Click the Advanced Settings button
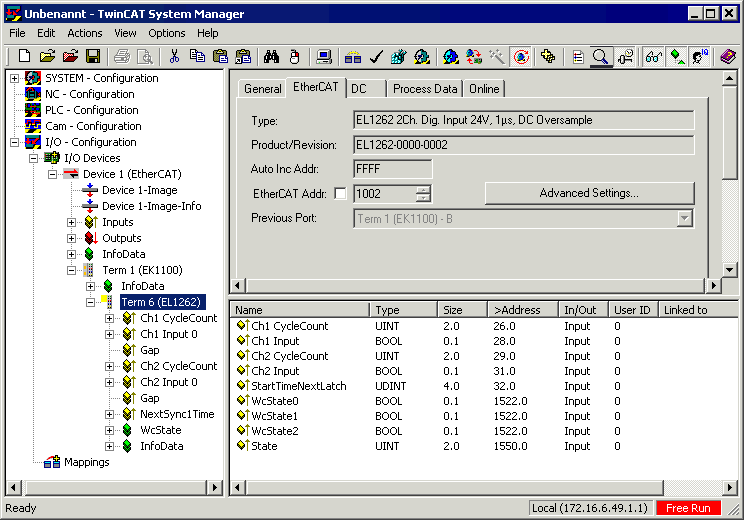The height and width of the screenshot is (520, 744). [x=589, y=193]
